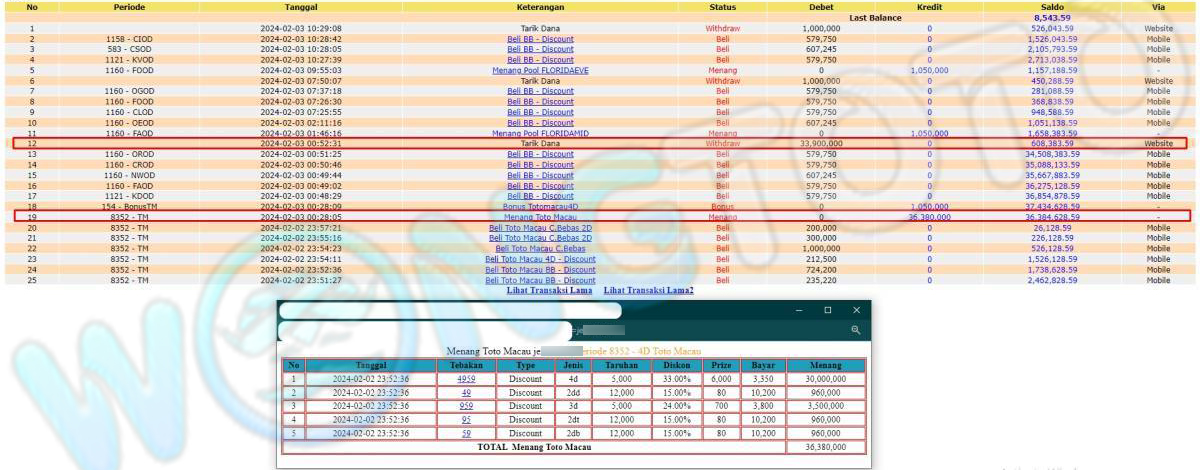This screenshot has width=1200, height=470.
Task: Maximize the Menang Toto Macau popup window
Action: coord(827,310)
